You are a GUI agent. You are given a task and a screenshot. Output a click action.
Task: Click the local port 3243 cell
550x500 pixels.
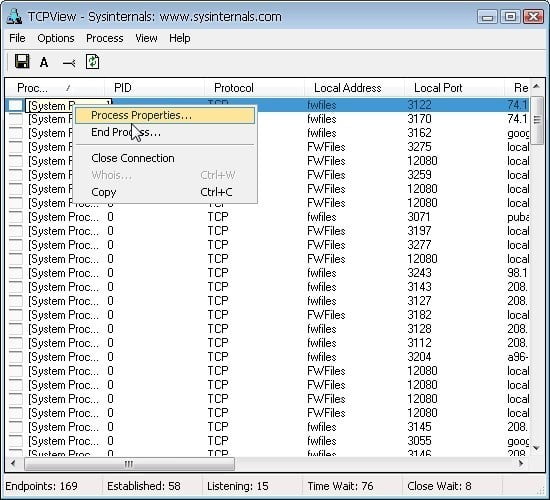419,273
